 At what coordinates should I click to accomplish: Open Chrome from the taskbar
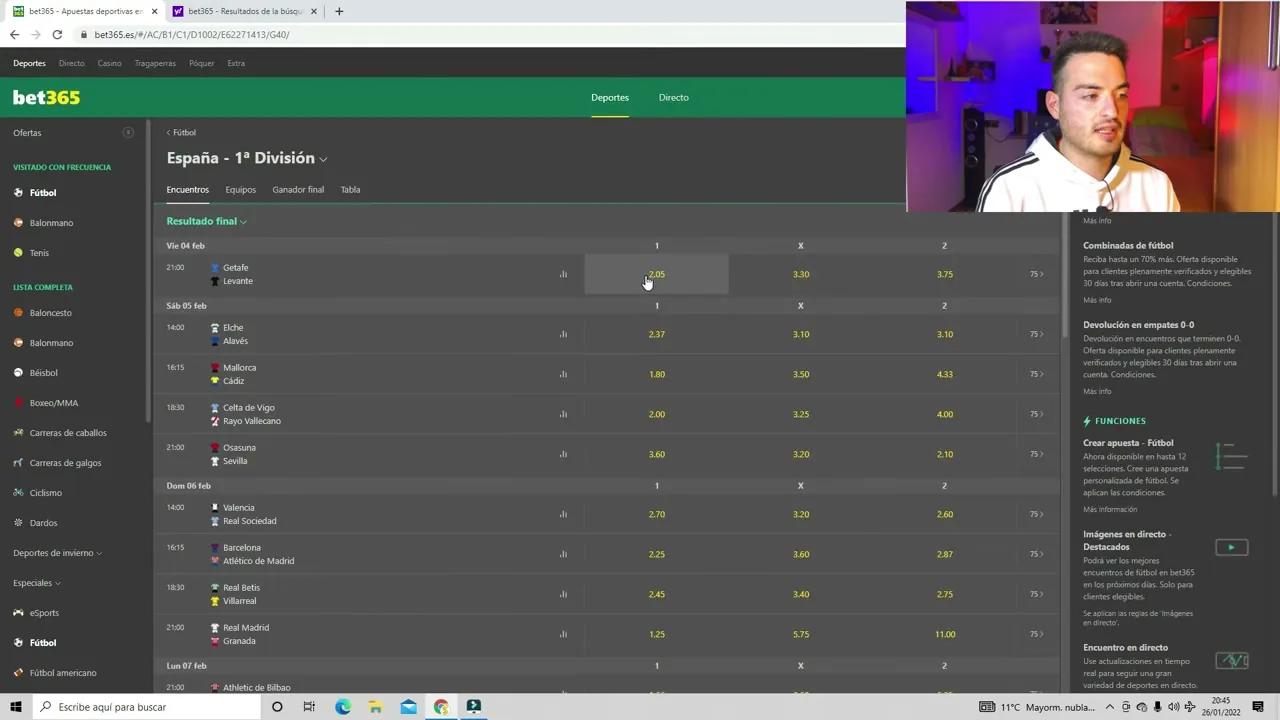(441, 706)
